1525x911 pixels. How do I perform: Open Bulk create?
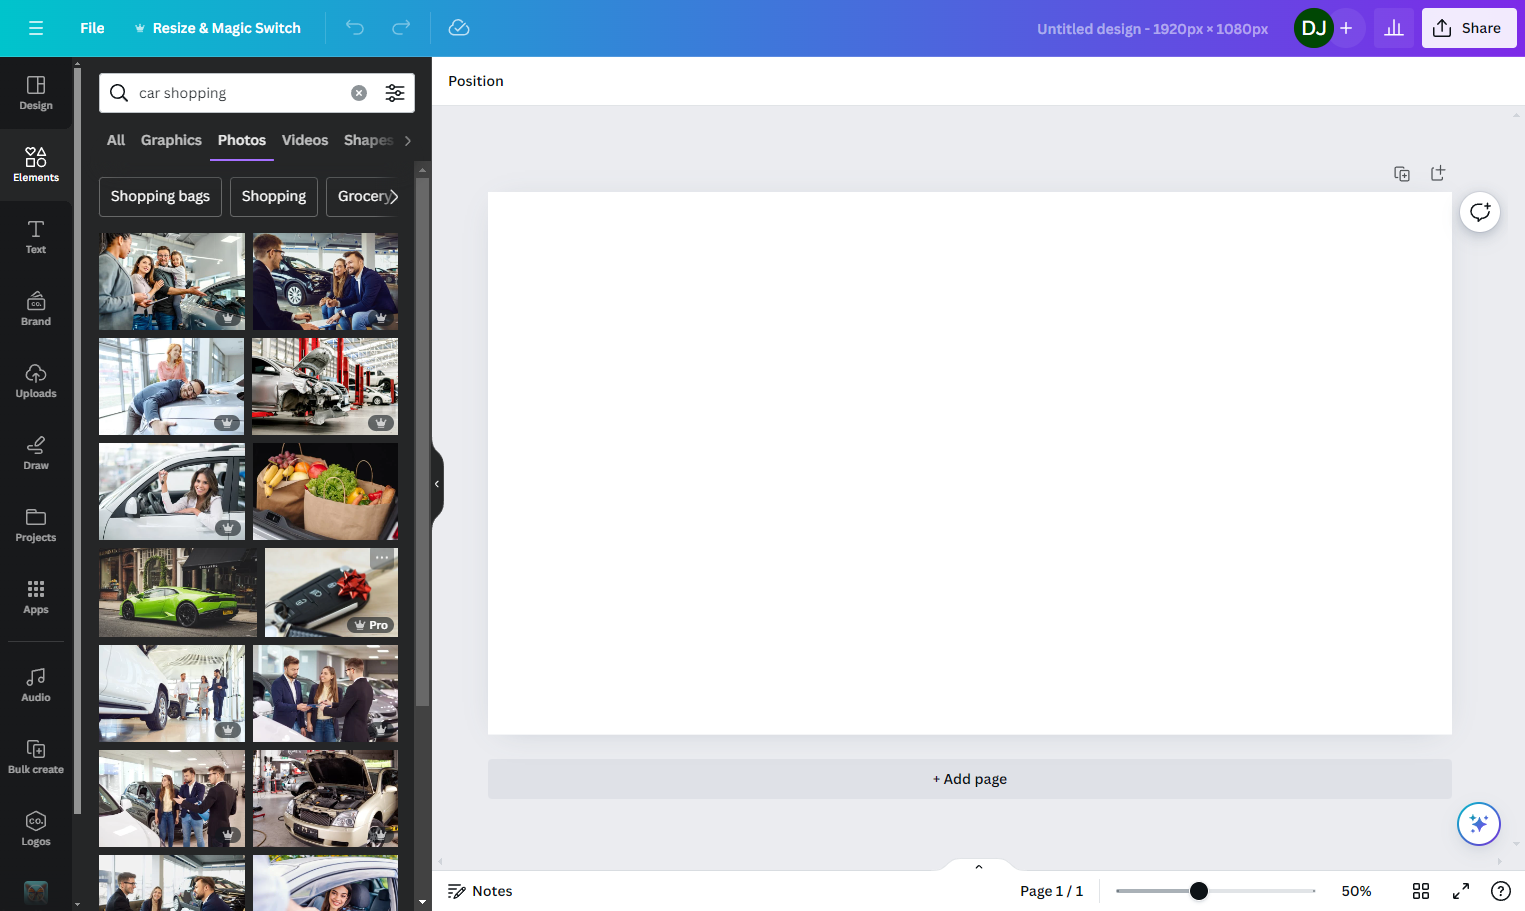[x=36, y=757]
